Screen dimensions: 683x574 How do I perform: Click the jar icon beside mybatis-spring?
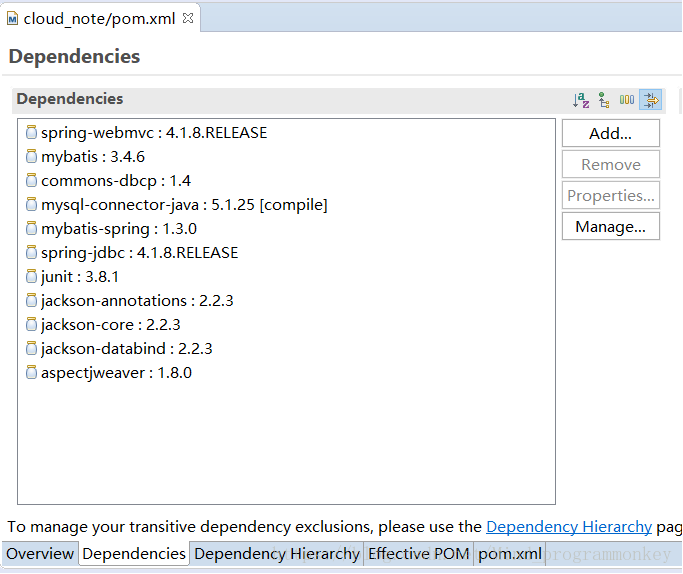click(31, 228)
